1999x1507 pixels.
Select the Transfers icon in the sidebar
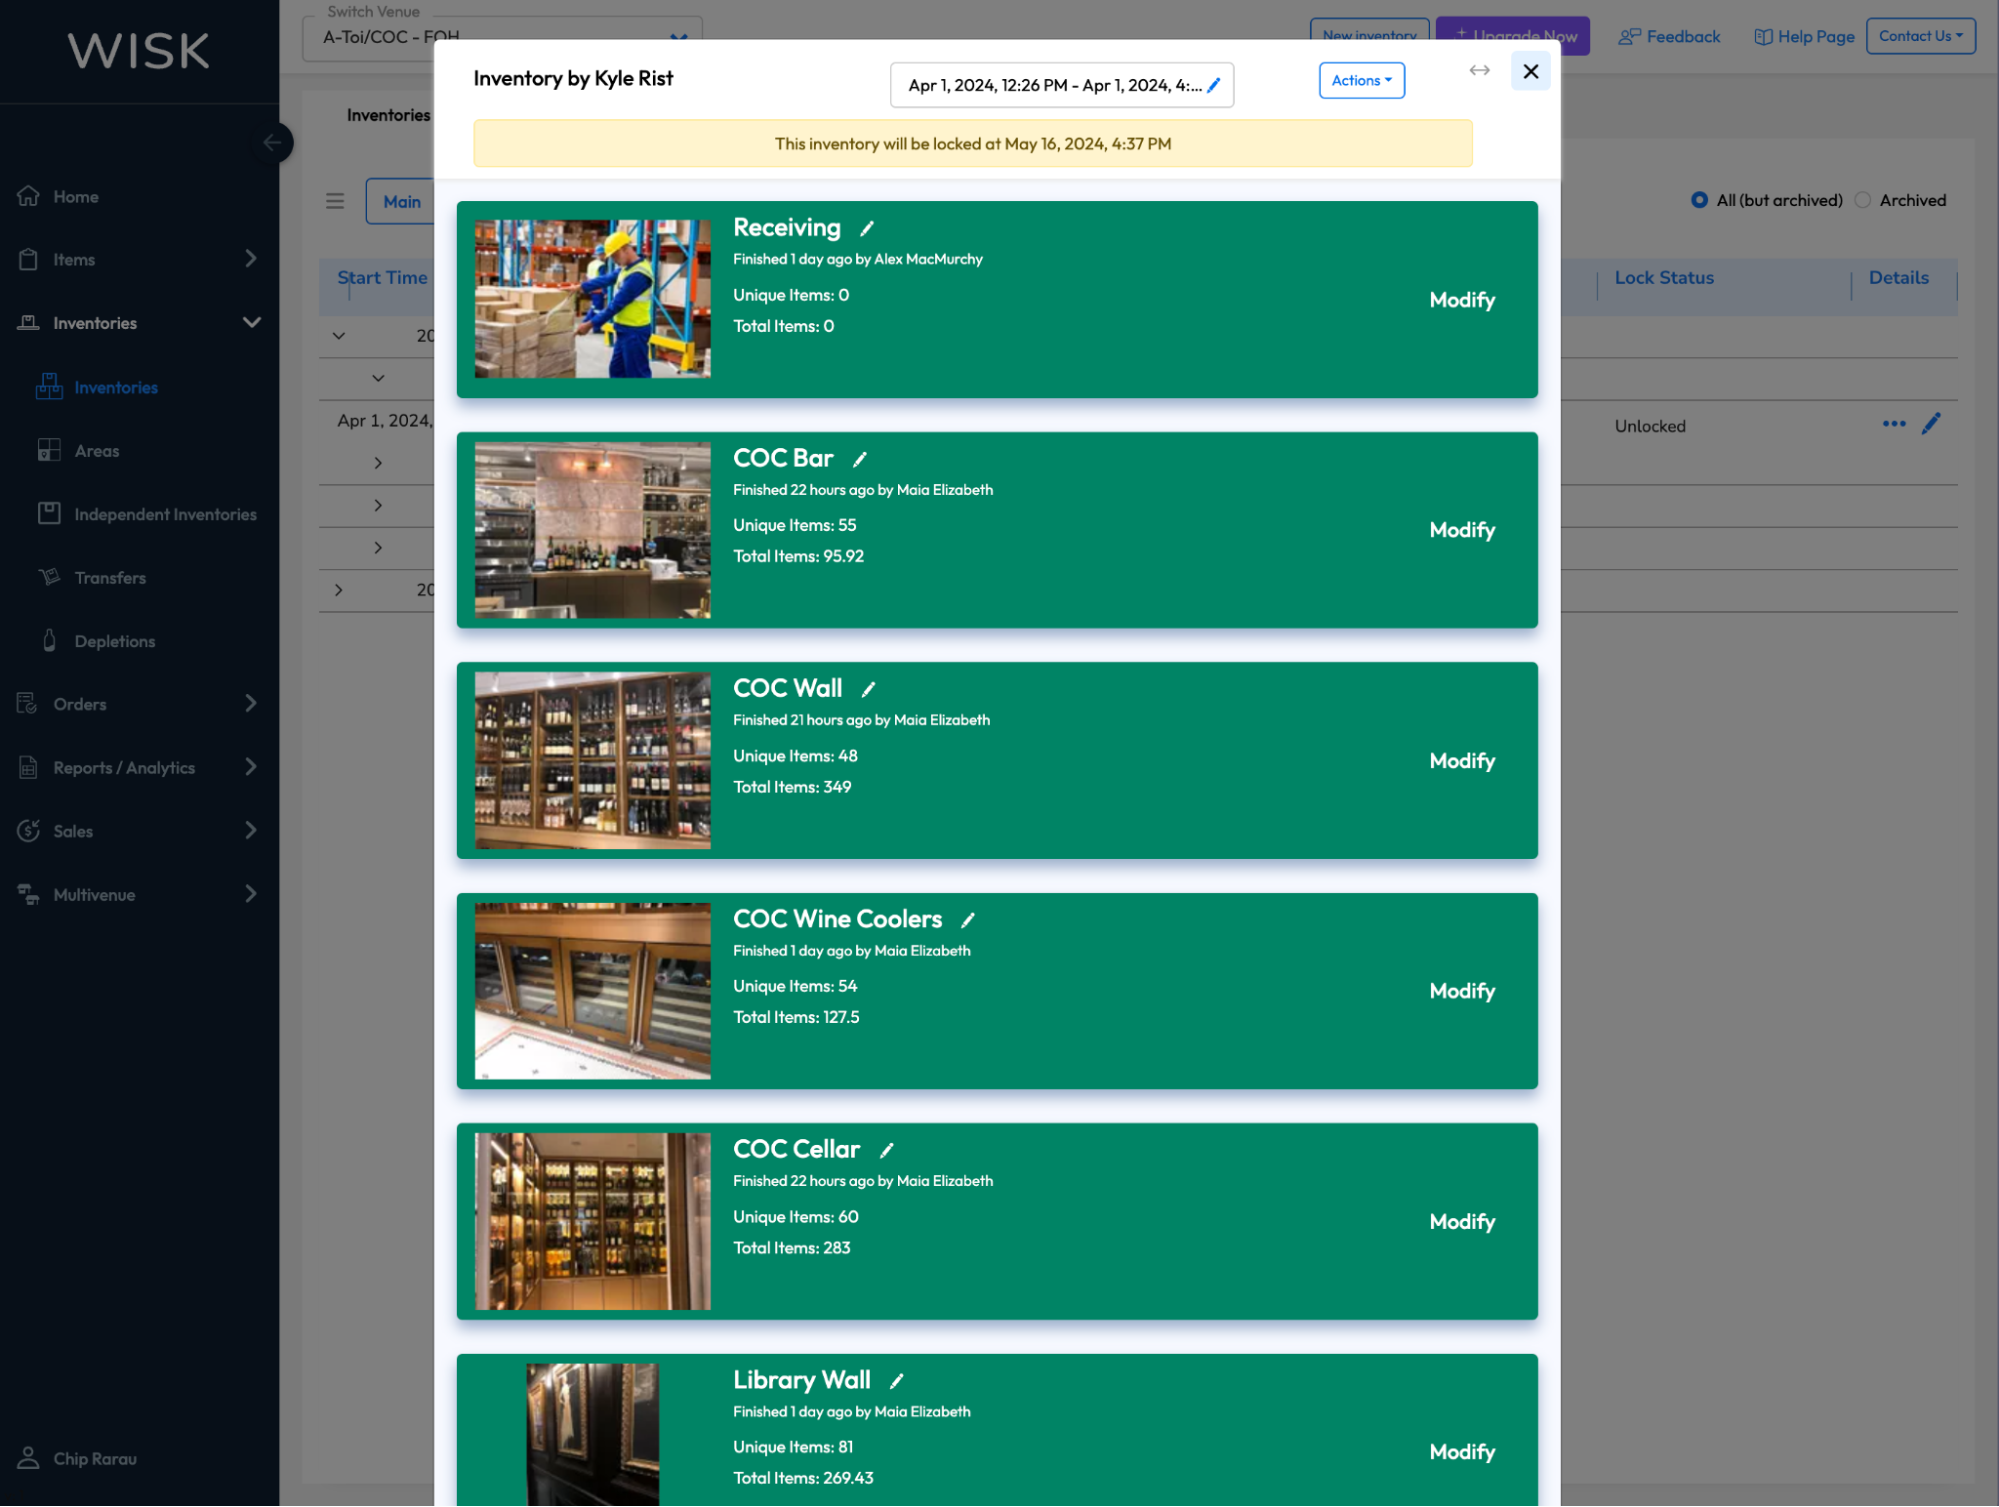[x=49, y=577]
